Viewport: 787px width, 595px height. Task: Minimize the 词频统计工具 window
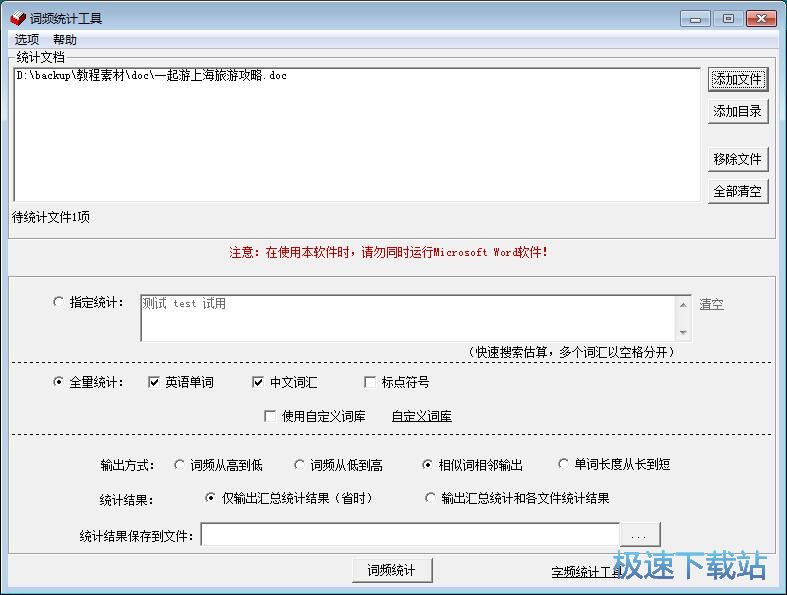coord(695,19)
